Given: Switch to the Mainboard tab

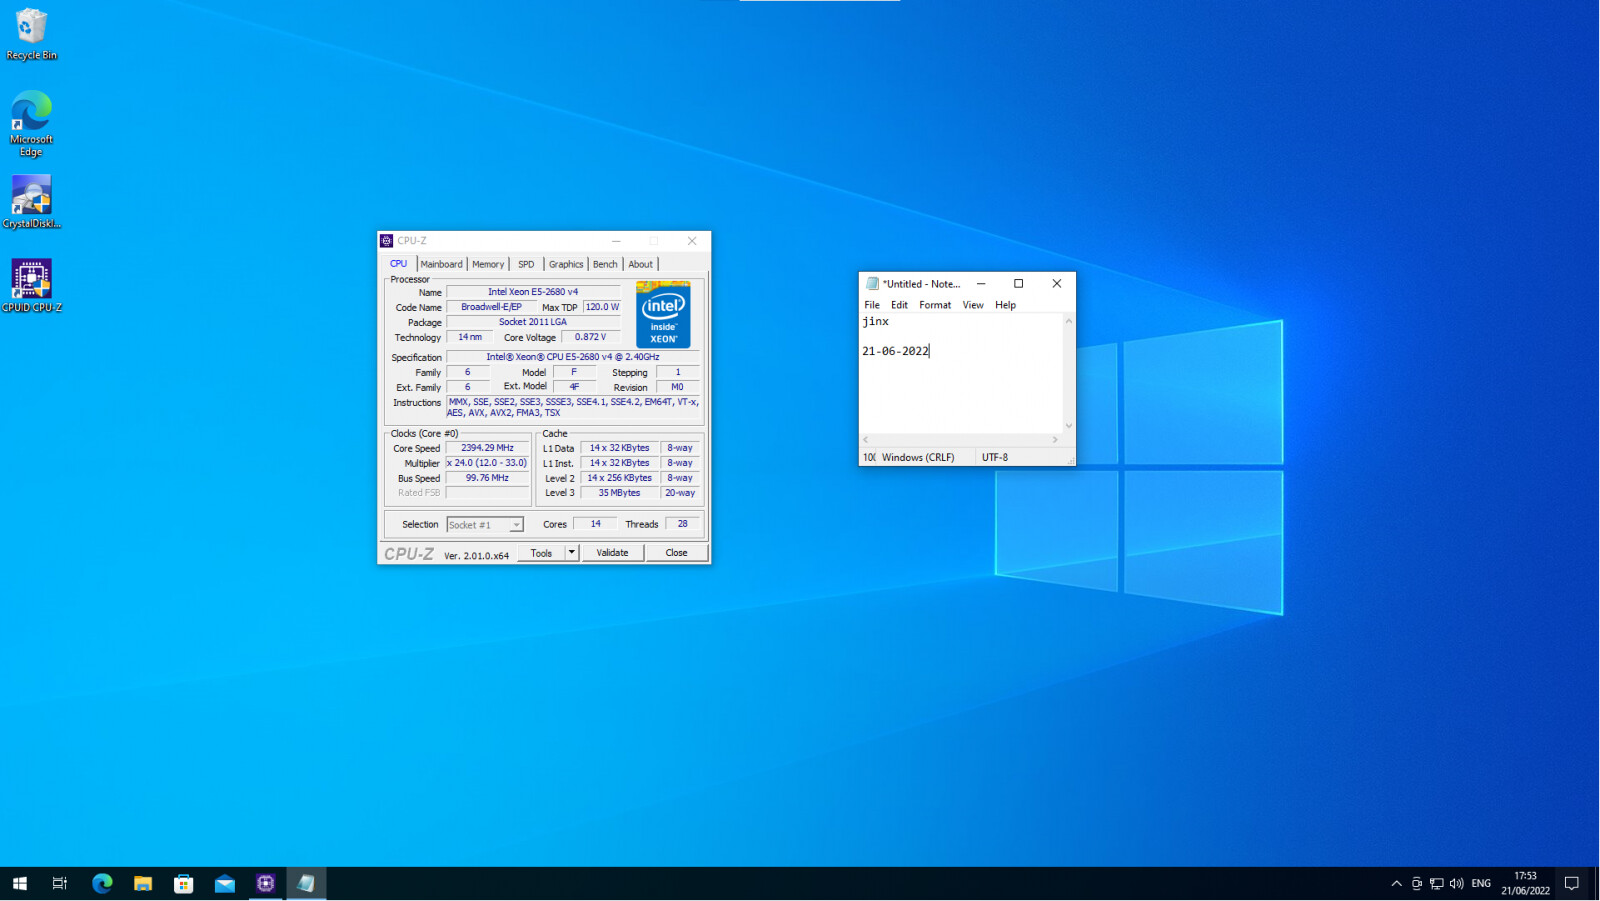Looking at the screenshot, I should tap(441, 264).
